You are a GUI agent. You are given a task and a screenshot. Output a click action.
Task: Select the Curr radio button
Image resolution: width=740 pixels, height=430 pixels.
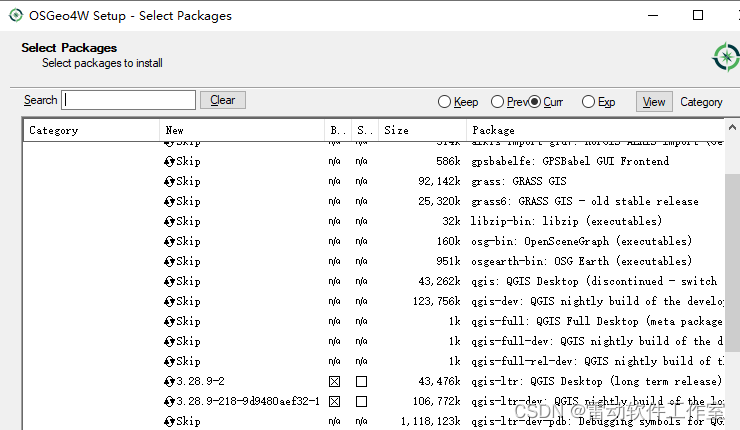[x=534, y=101]
